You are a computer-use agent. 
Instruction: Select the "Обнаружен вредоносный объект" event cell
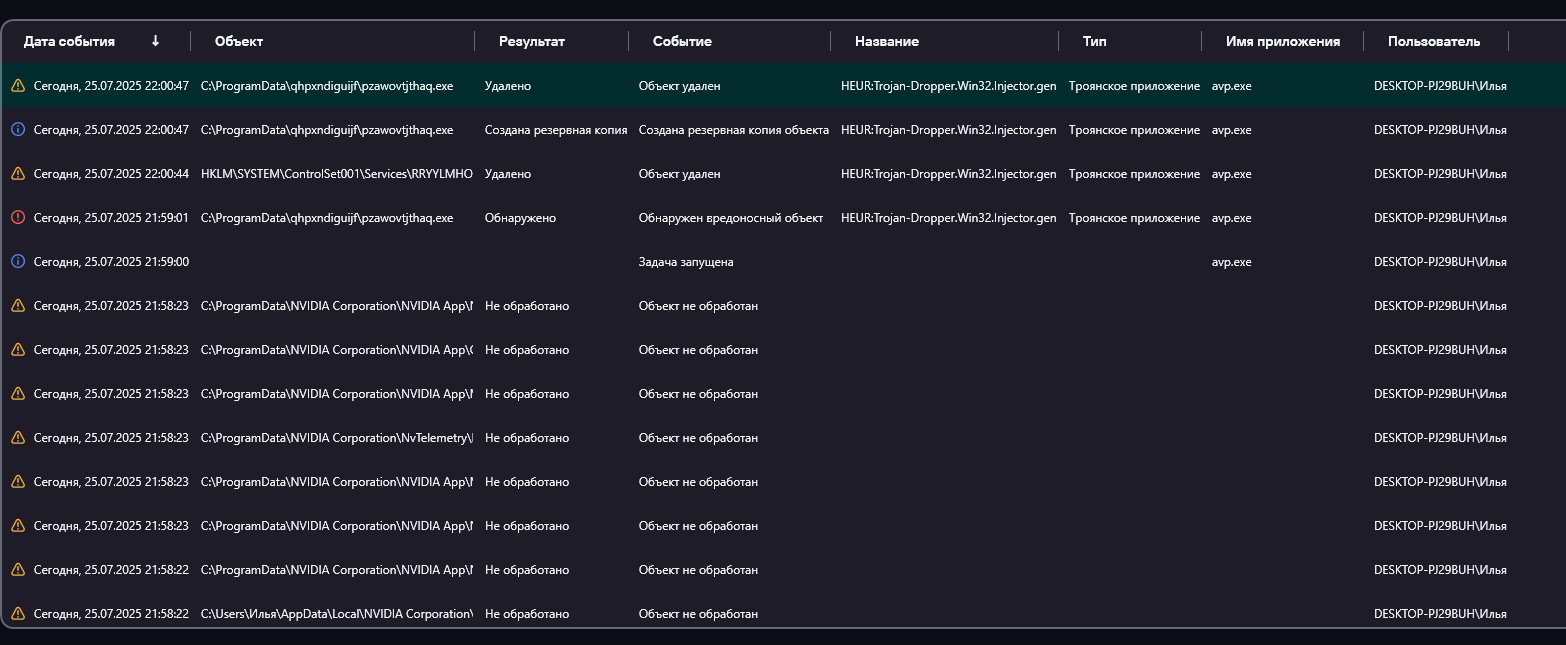731,218
